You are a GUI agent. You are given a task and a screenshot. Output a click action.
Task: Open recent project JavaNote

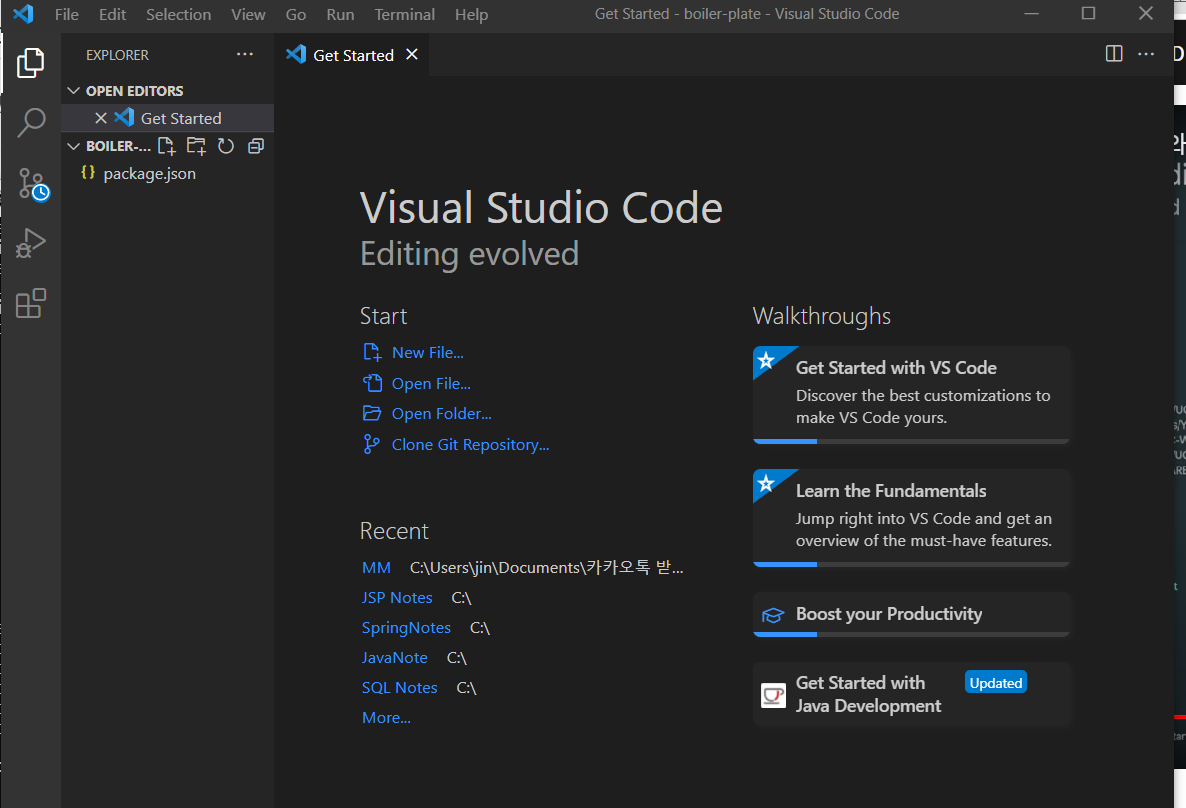pyautogui.click(x=395, y=658)
